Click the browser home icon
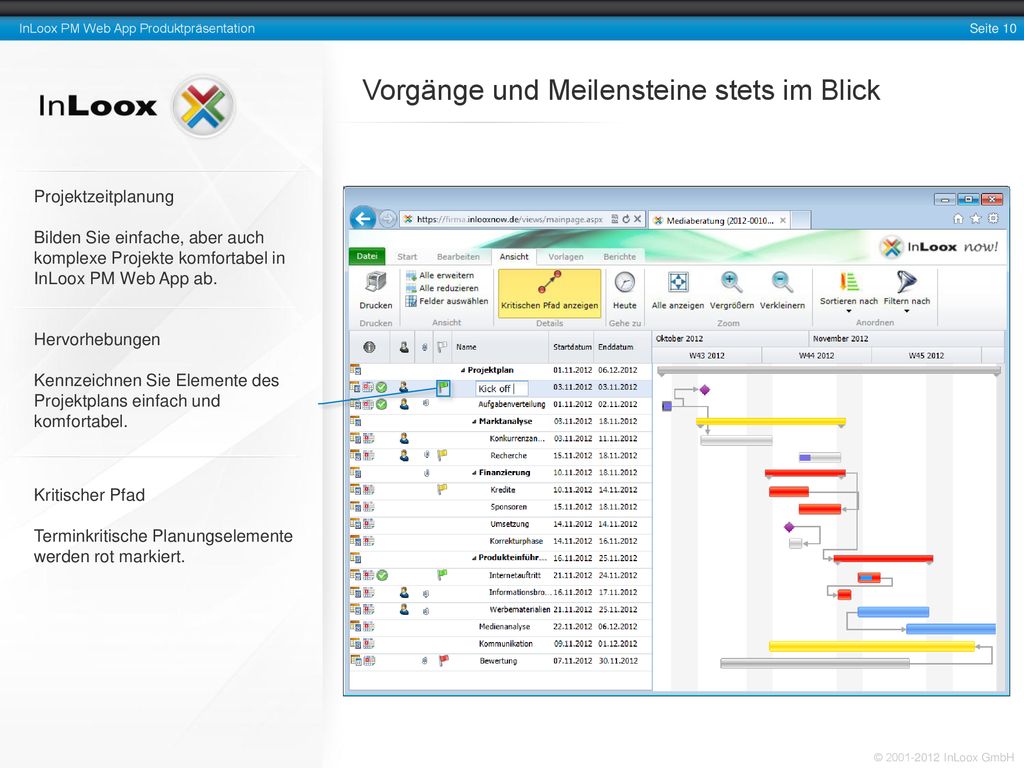The height and width of the screenshot is (768, 1024). coord(958,219)
